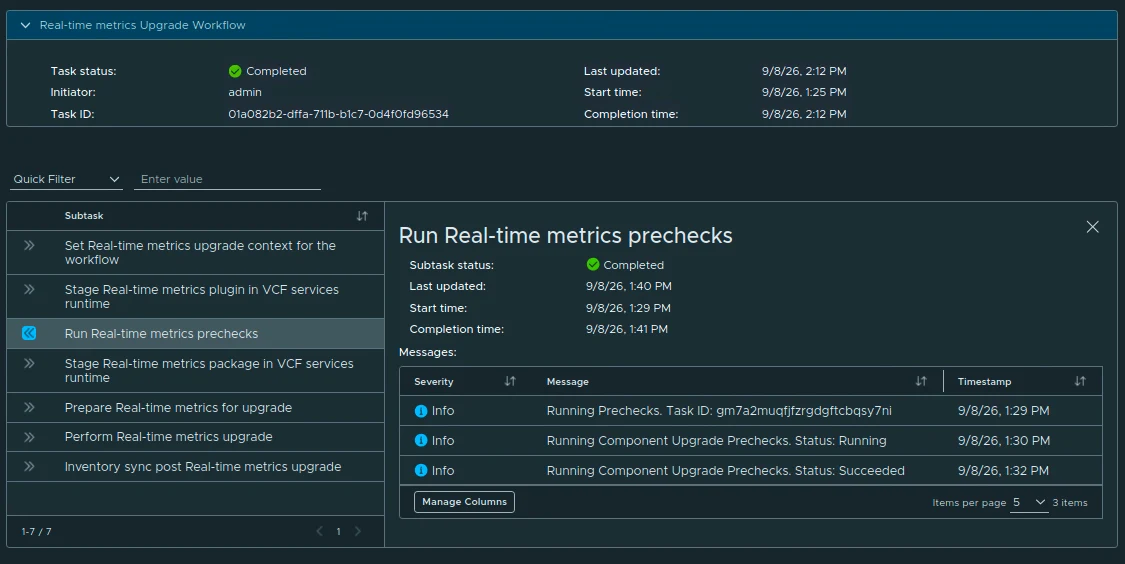Go to next subtask page
The image size is (1125, 564).
click(x=358, y=532)
